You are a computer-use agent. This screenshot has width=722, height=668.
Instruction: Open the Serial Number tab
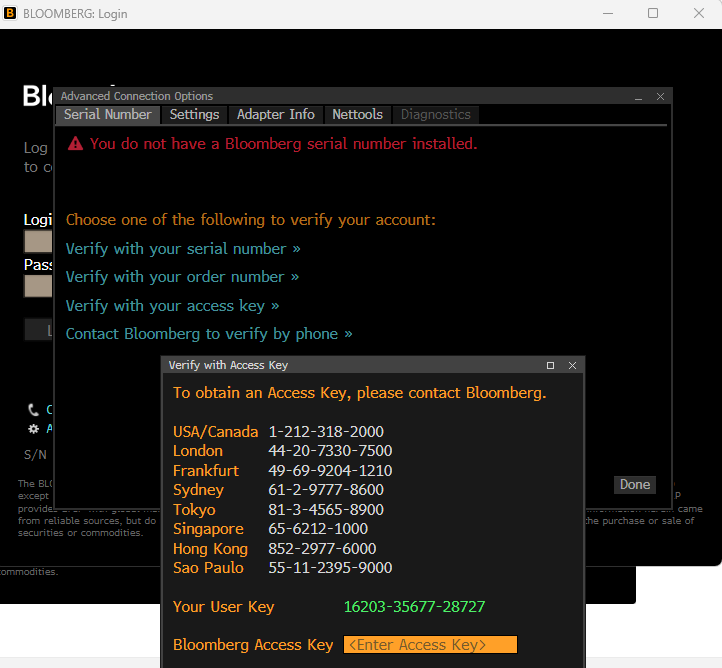click(108, 115)
